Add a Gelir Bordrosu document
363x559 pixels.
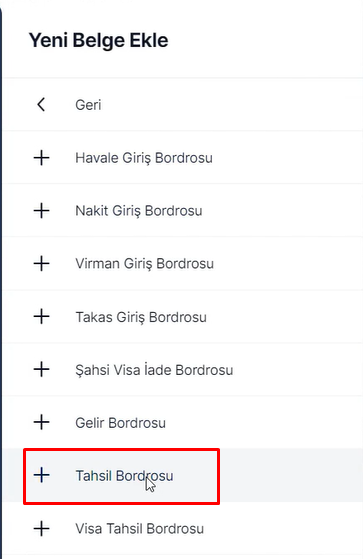(121, 423)
